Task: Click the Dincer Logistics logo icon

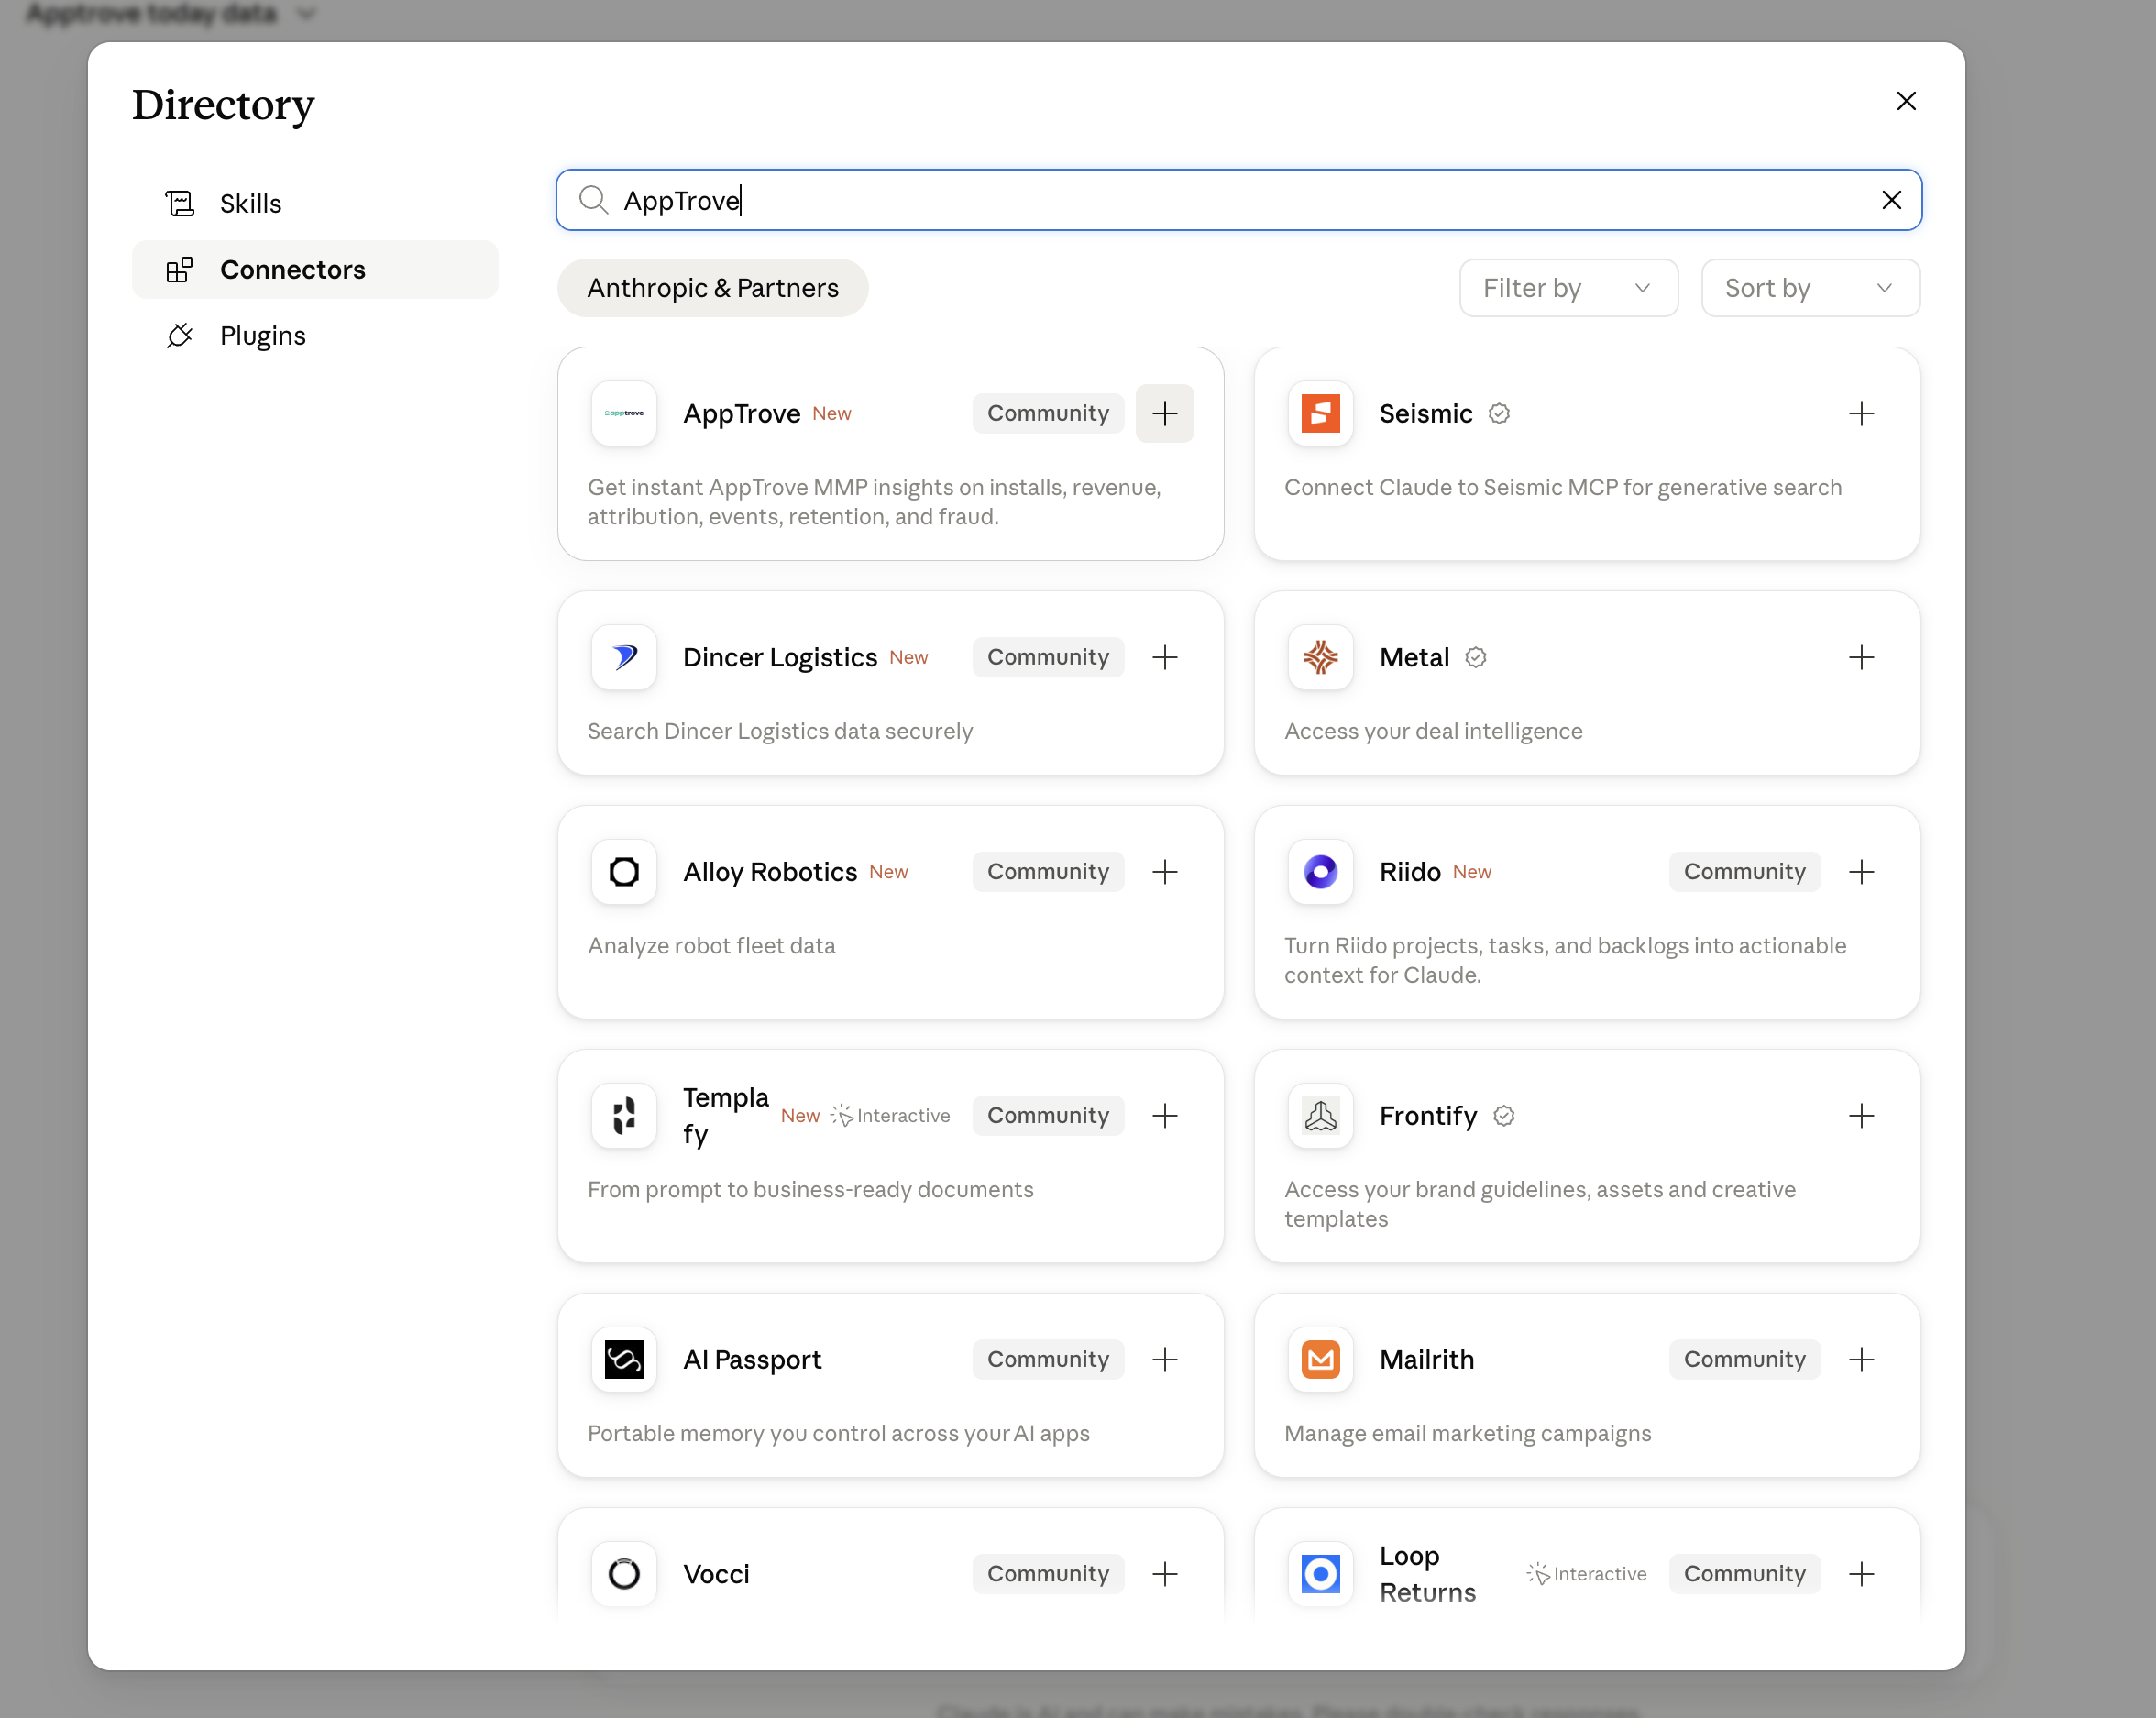Action: (624, 657)
